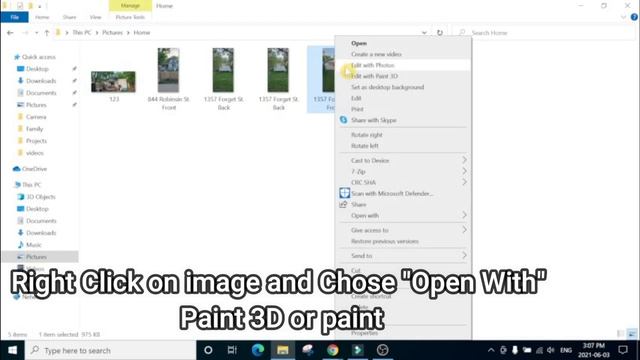Expand Cast to Device submenu

point(403,161)
